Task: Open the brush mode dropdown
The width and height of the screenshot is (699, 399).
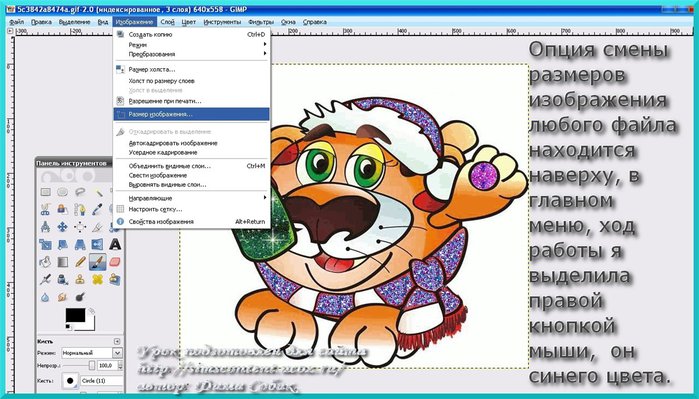Action: point(91,353)
